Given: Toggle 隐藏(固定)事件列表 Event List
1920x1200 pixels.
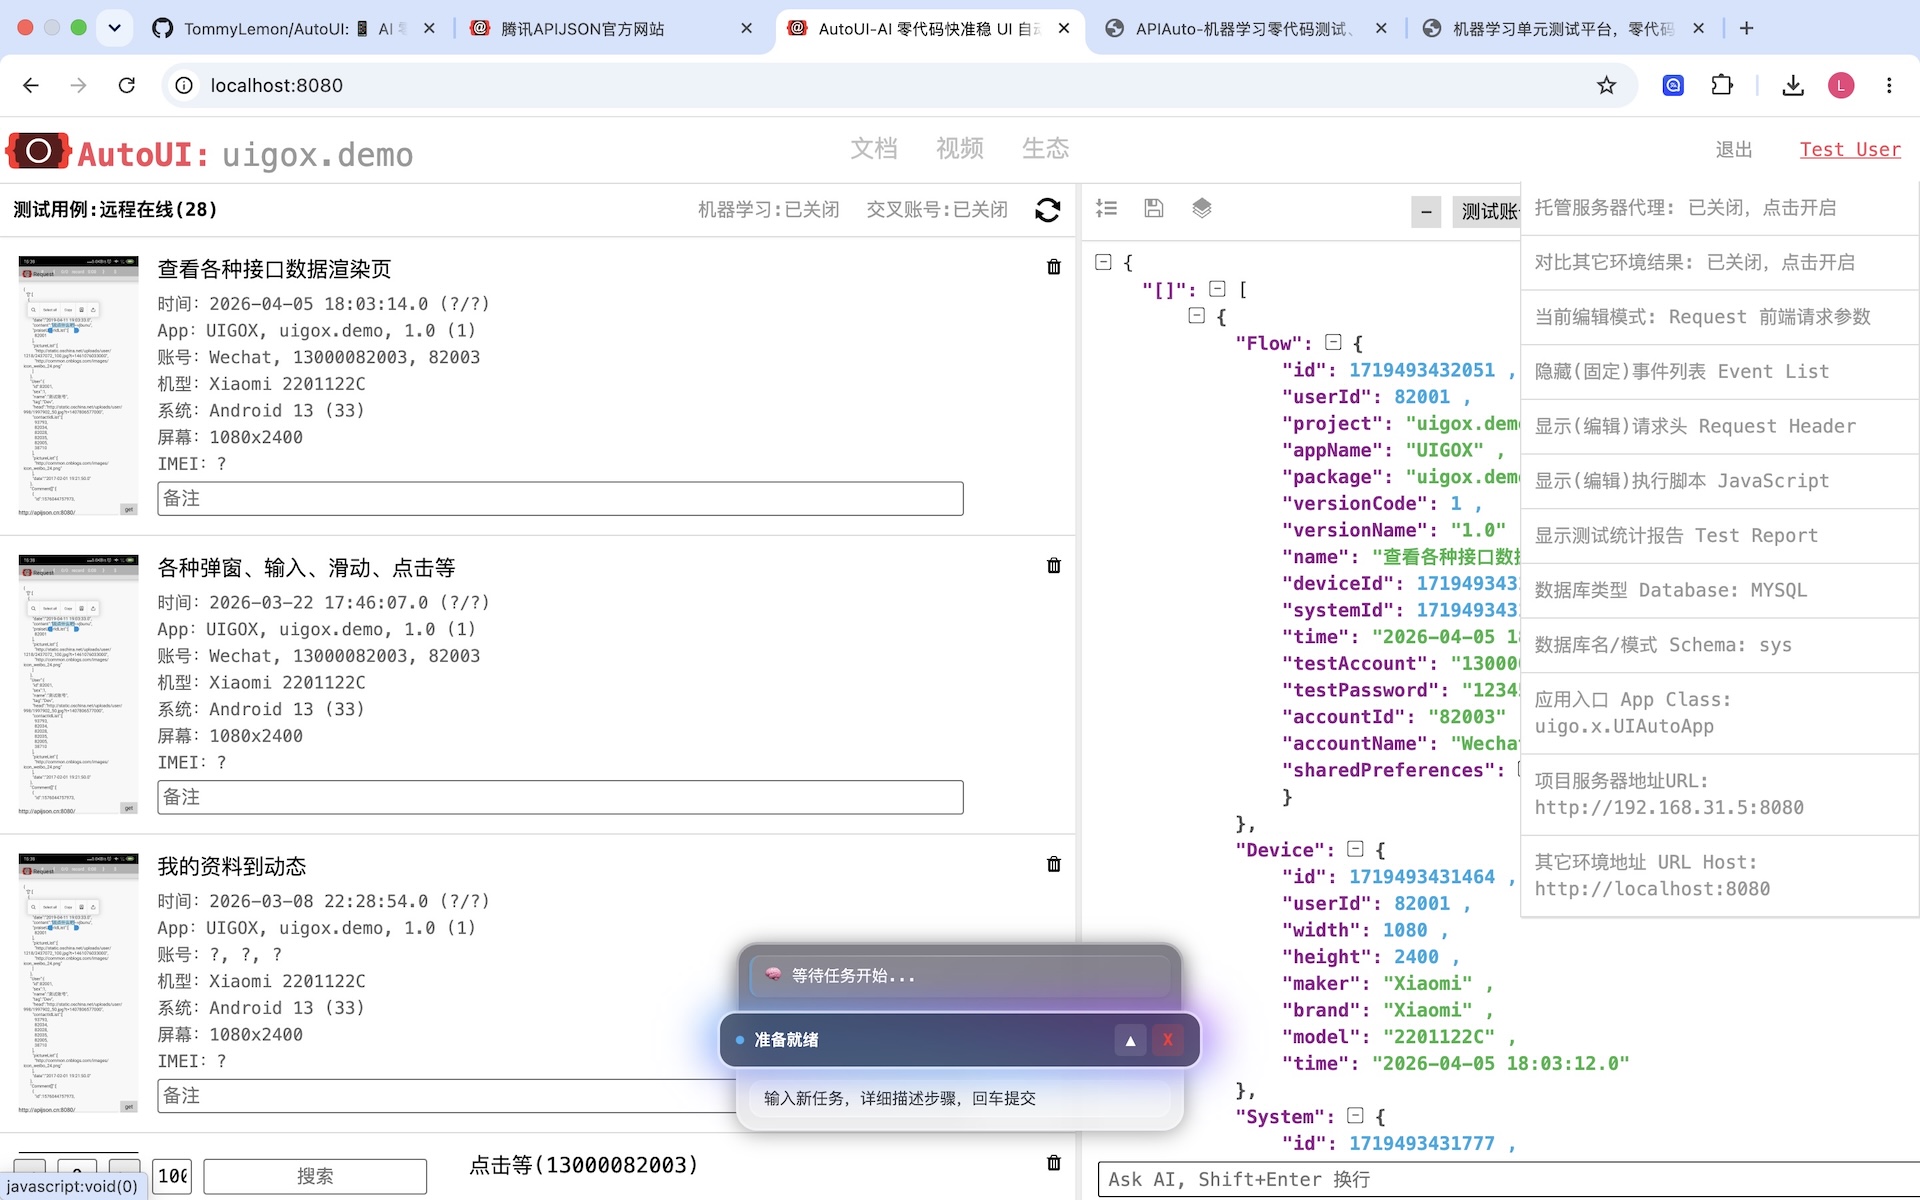Looking at the screenshot, I should click(1720, 372).
